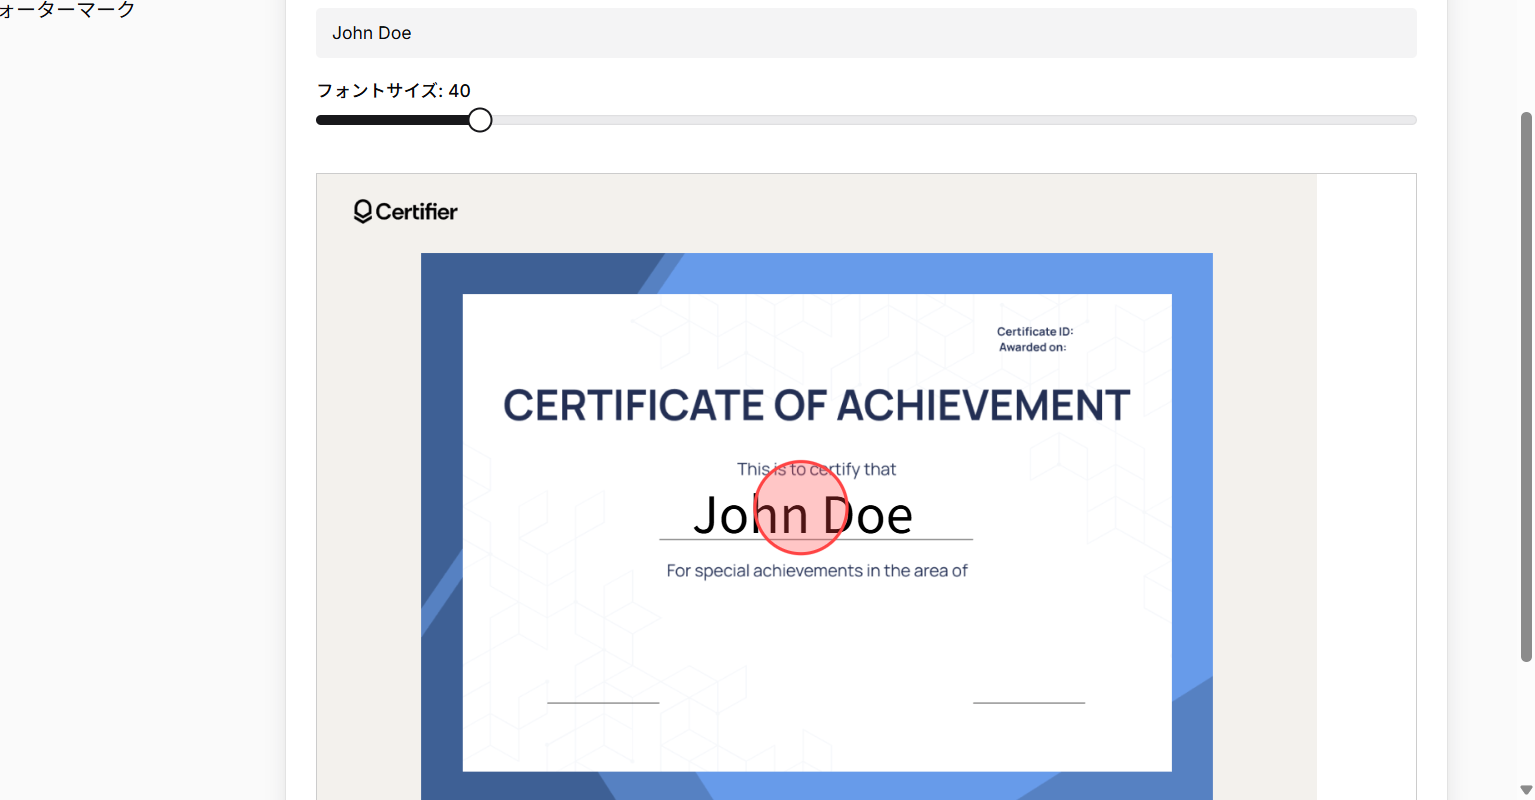Click the line under John Doe
The image size is (1535, 800).
click(816, 537)
